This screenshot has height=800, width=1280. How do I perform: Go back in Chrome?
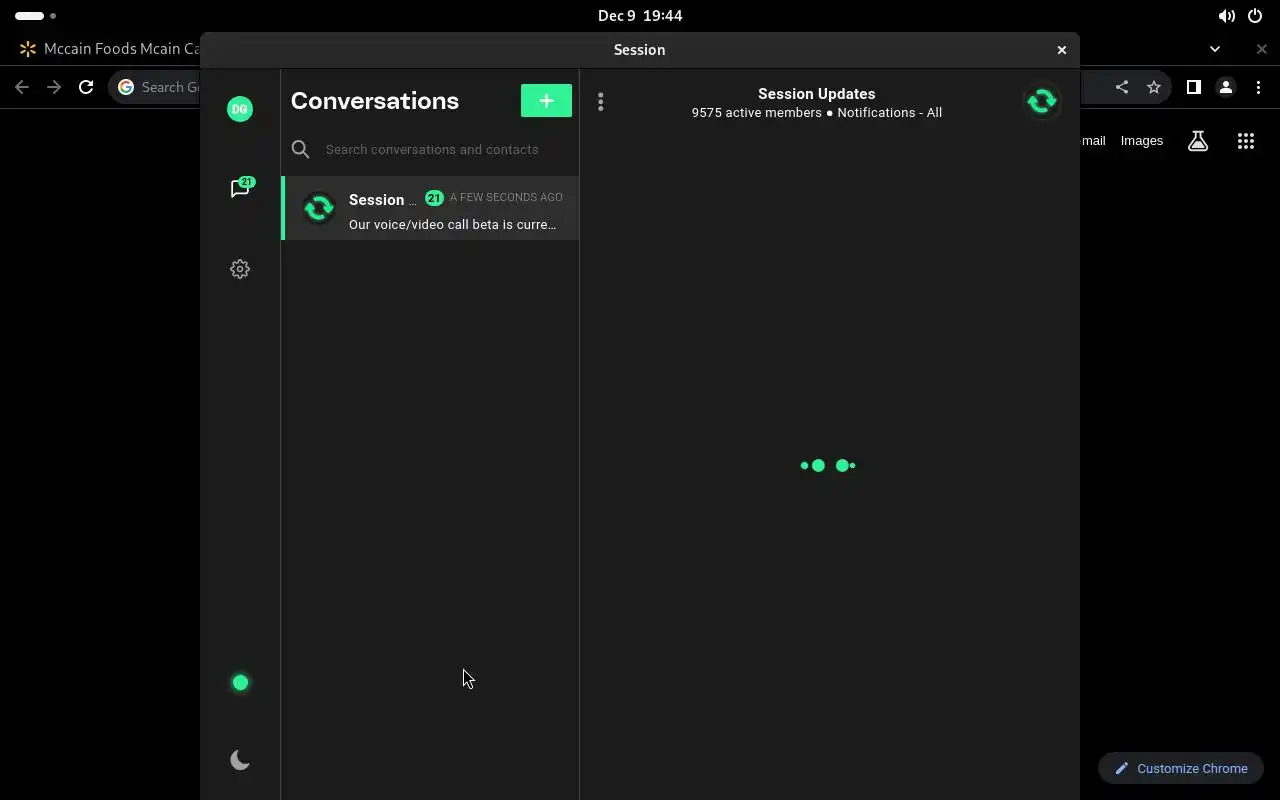pyautogui.click(x=22, y=87)
